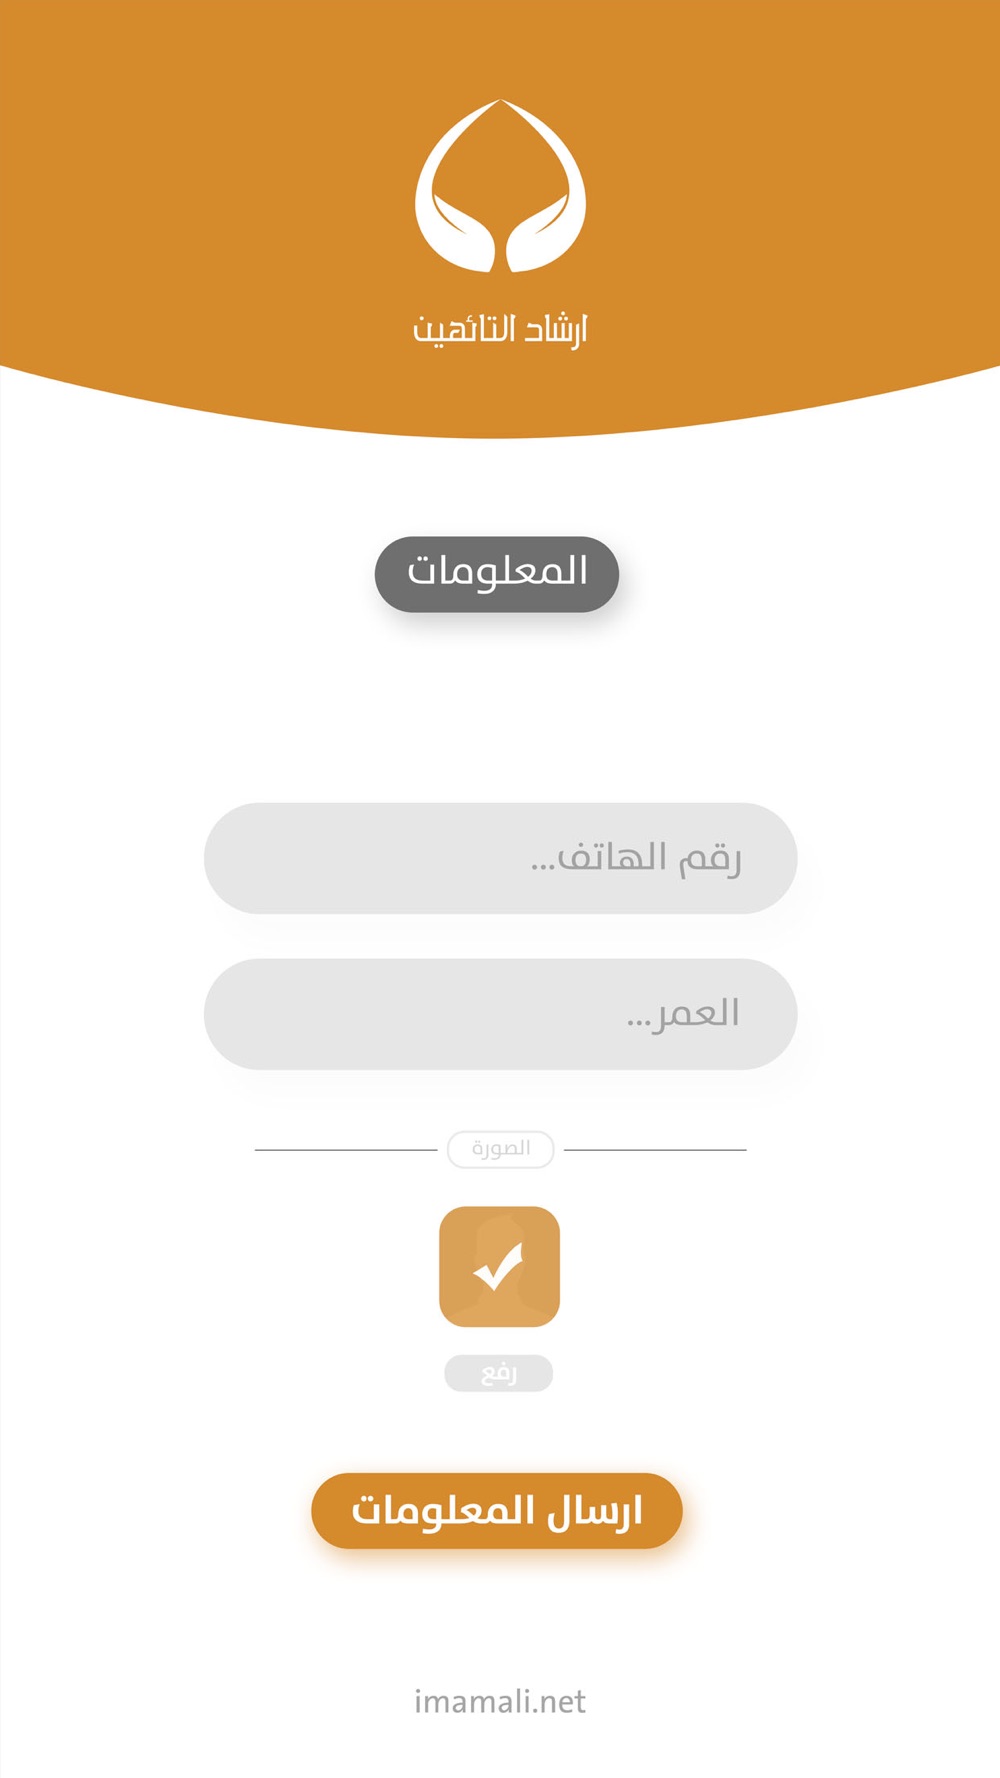Screen dimensions: 1000x1778
Task: Select the gray المعلومات pill tab
Action: point(497,574)
